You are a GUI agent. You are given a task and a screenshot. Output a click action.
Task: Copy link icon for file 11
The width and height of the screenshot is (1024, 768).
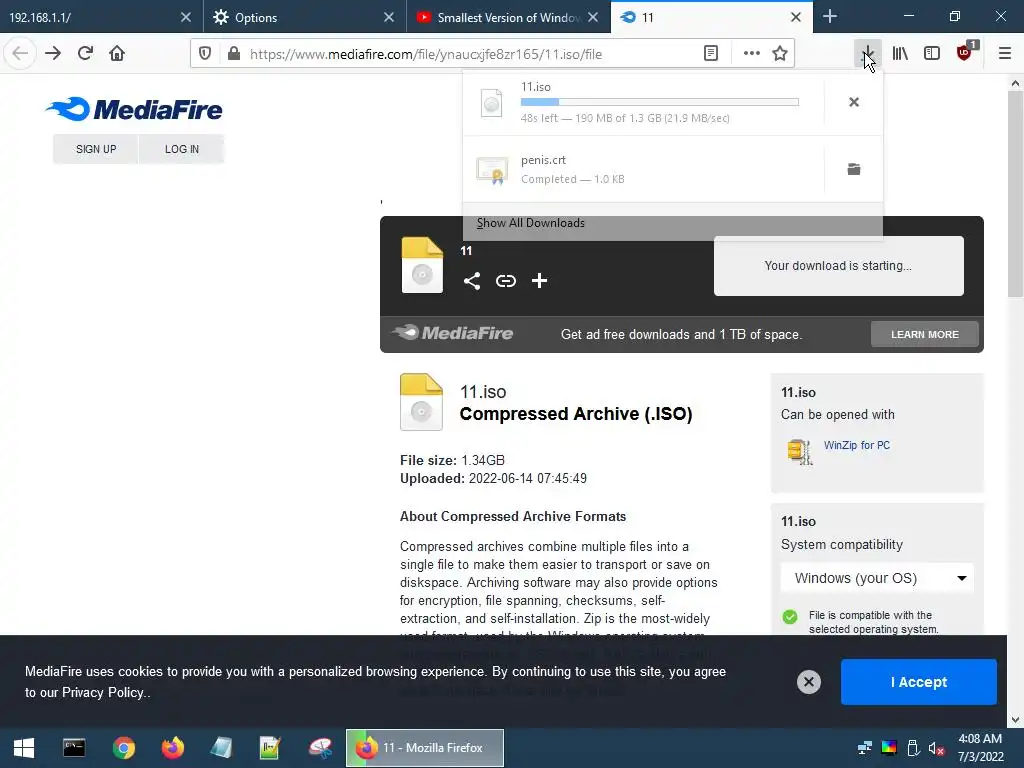pyautogui.click(x=505, y=281)
